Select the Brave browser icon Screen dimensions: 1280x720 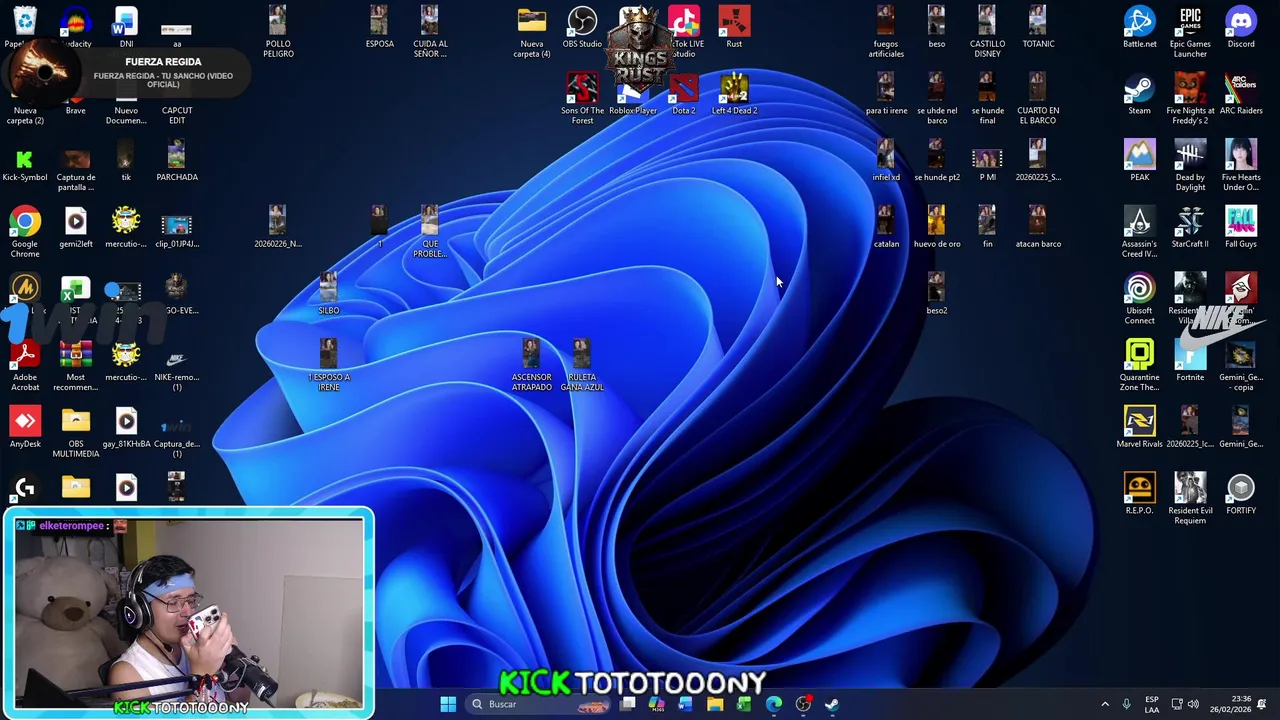click(x=75, y=100)
